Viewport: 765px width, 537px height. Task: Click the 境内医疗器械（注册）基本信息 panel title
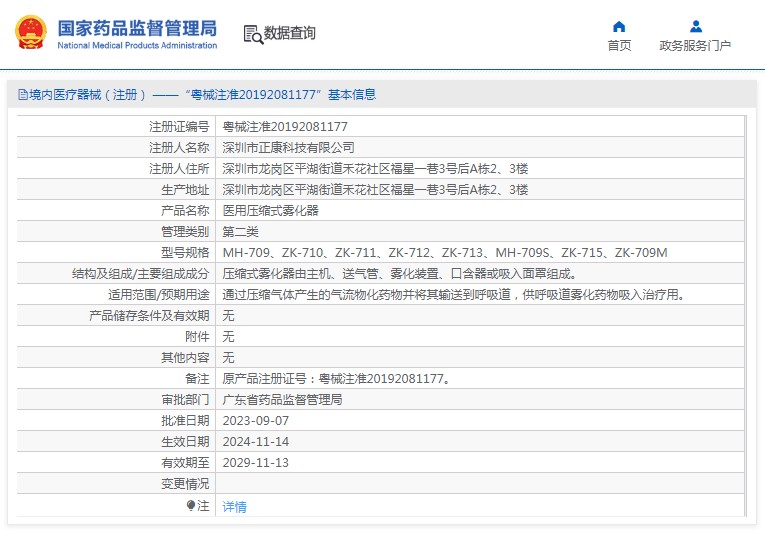tap(202, 95)
